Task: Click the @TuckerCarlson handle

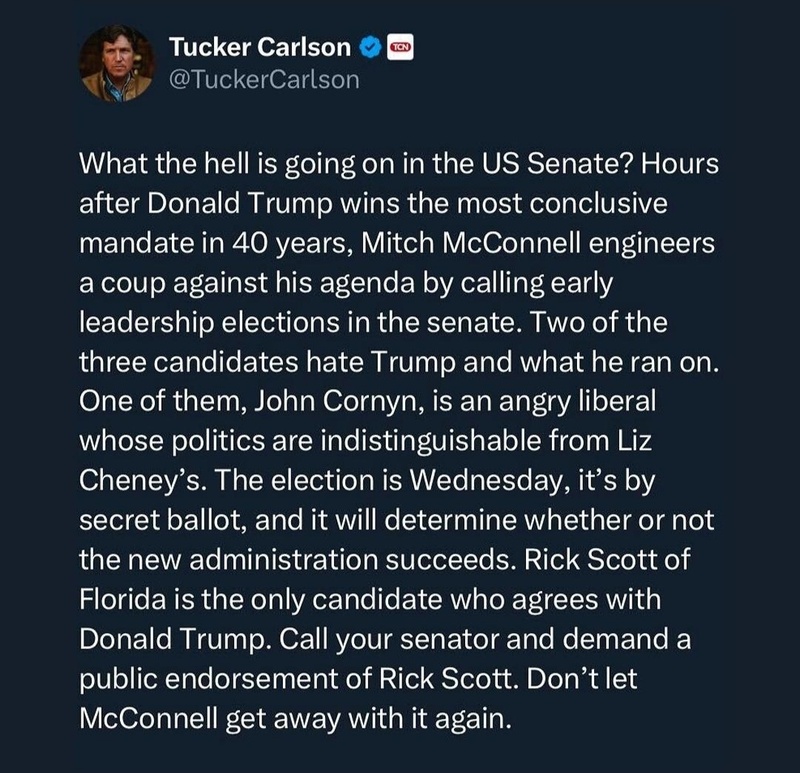Action: 264,80
